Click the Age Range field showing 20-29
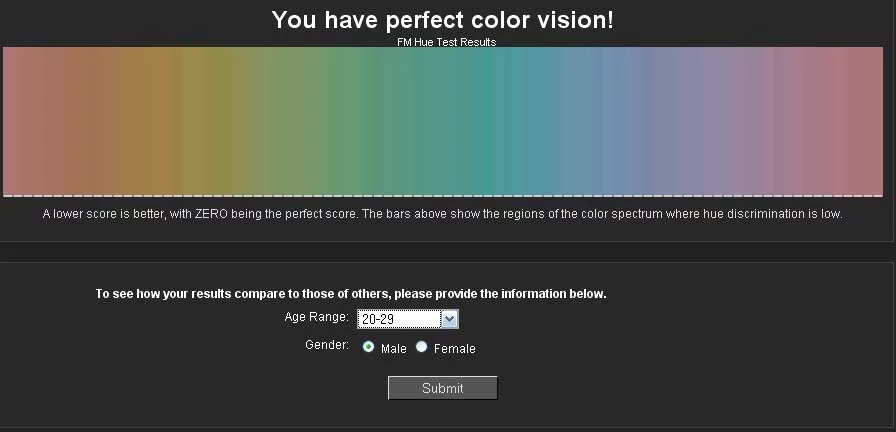The image size is (896, 432). 399,319
